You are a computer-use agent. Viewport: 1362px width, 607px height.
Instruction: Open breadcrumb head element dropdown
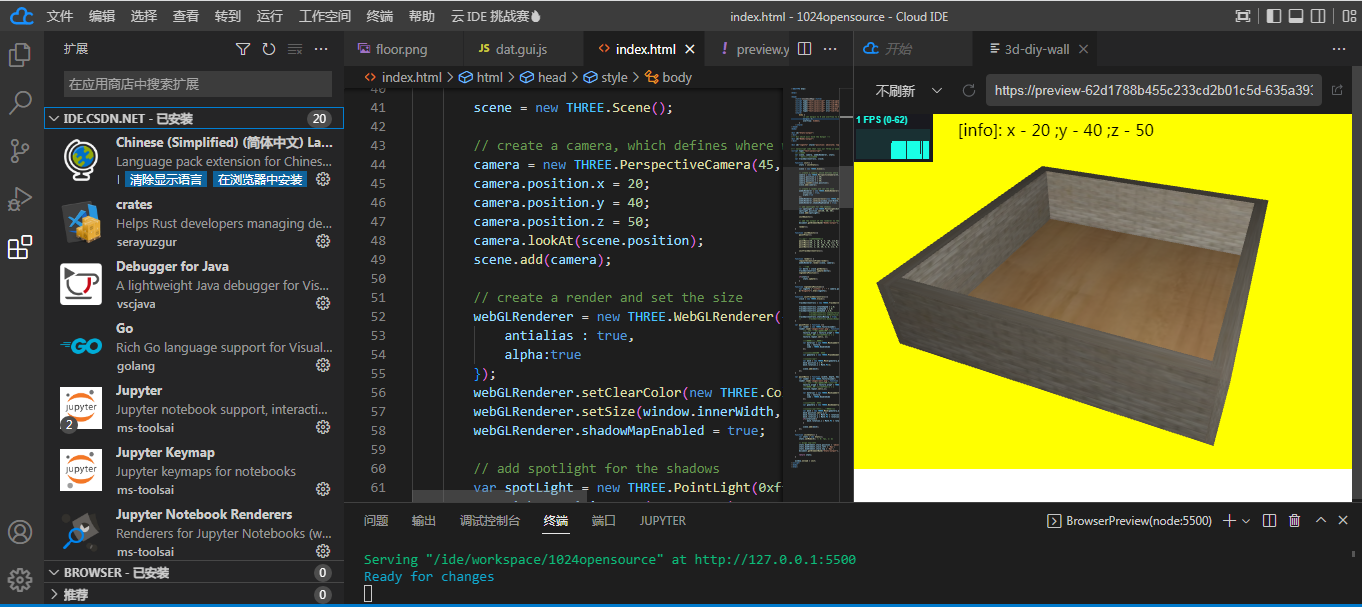pyautogui.click(x=544, y=77)
